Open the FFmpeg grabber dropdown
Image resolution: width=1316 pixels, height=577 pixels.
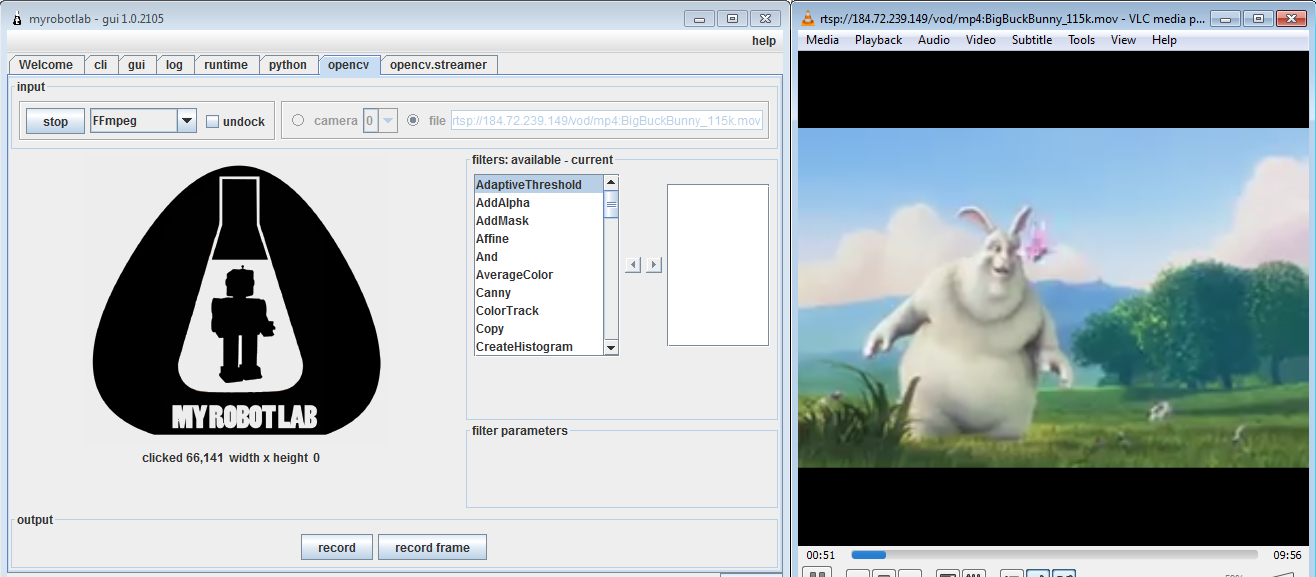186,121
